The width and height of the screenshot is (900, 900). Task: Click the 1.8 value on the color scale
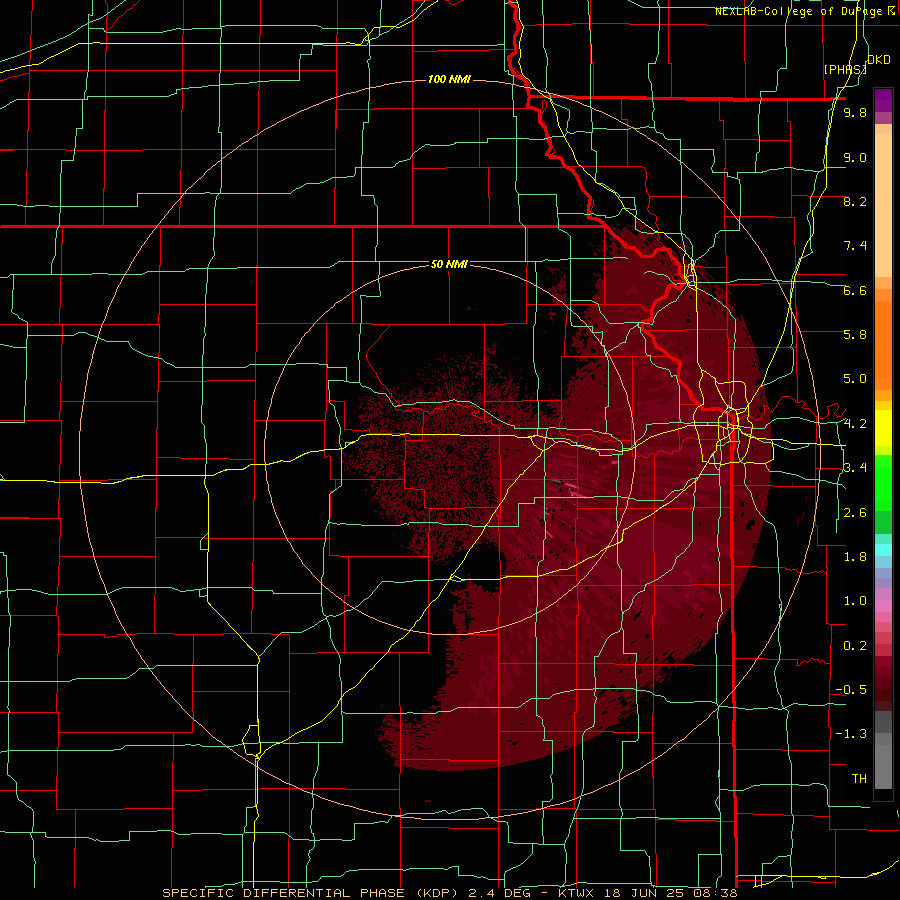click(855, 557)
